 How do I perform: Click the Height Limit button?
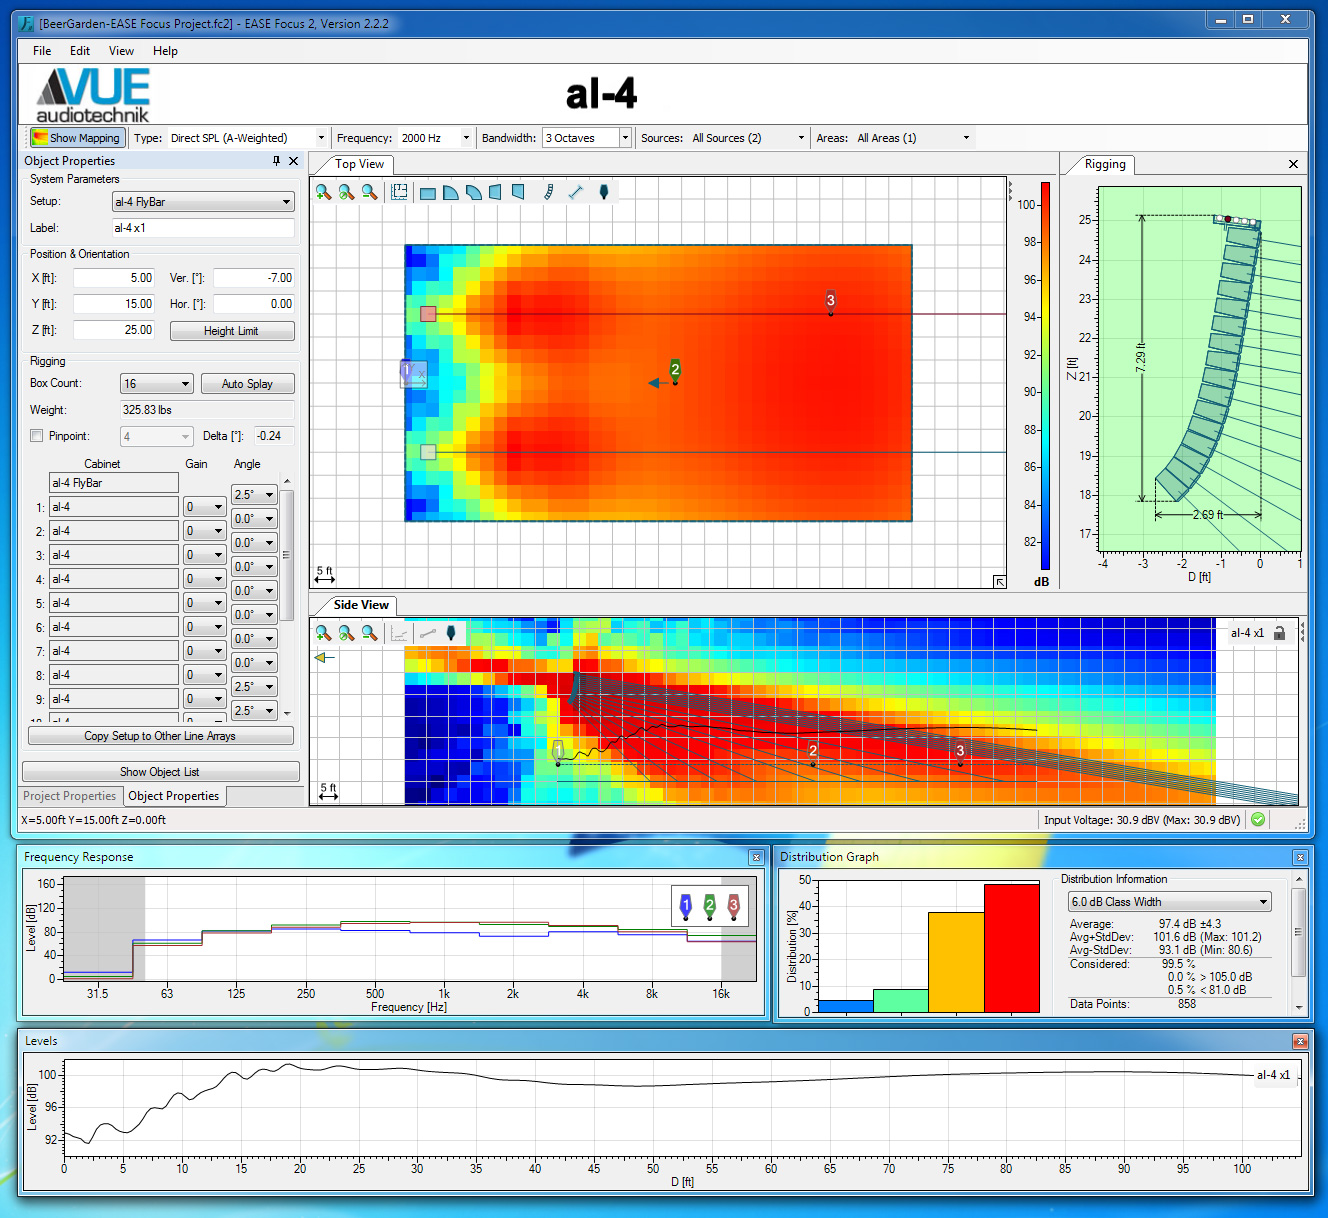pos(231,331)
